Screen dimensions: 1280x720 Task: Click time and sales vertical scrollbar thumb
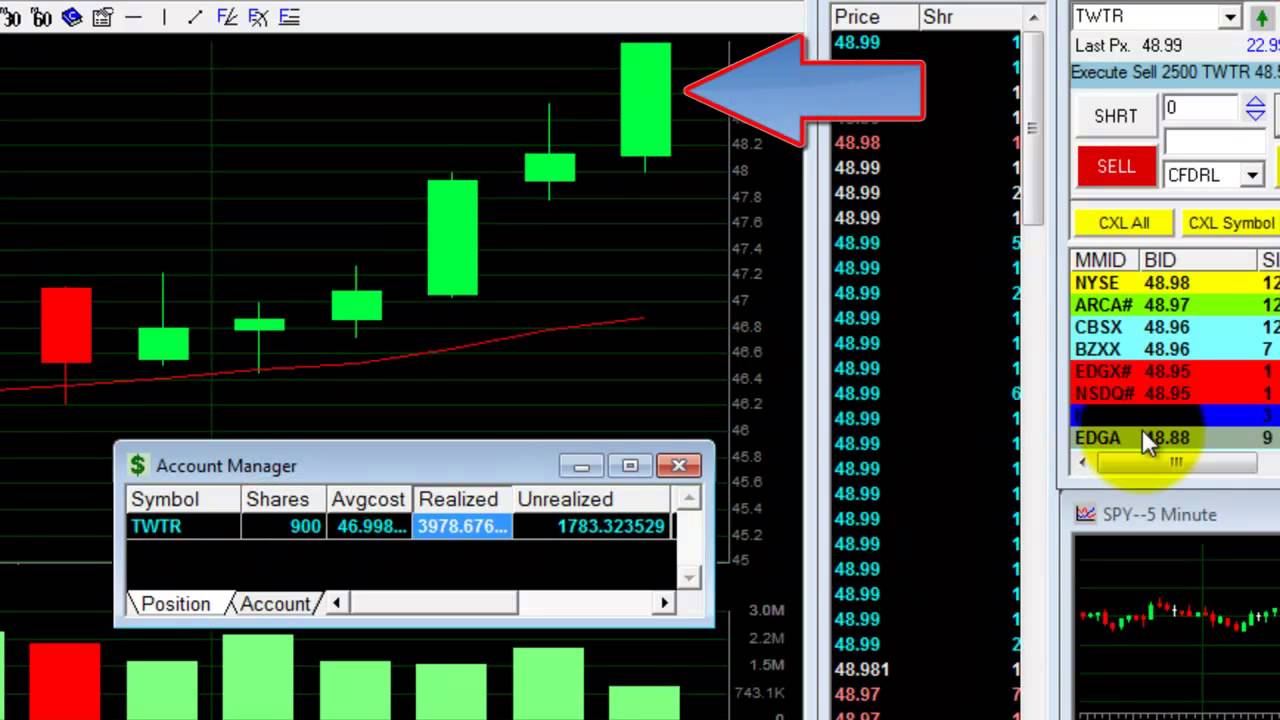tap(1031, 128)
